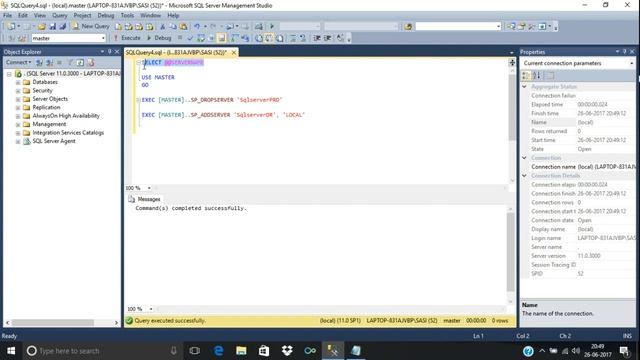Toggle Results to File icon
The image size is (640, 360).
click(280, 38)
